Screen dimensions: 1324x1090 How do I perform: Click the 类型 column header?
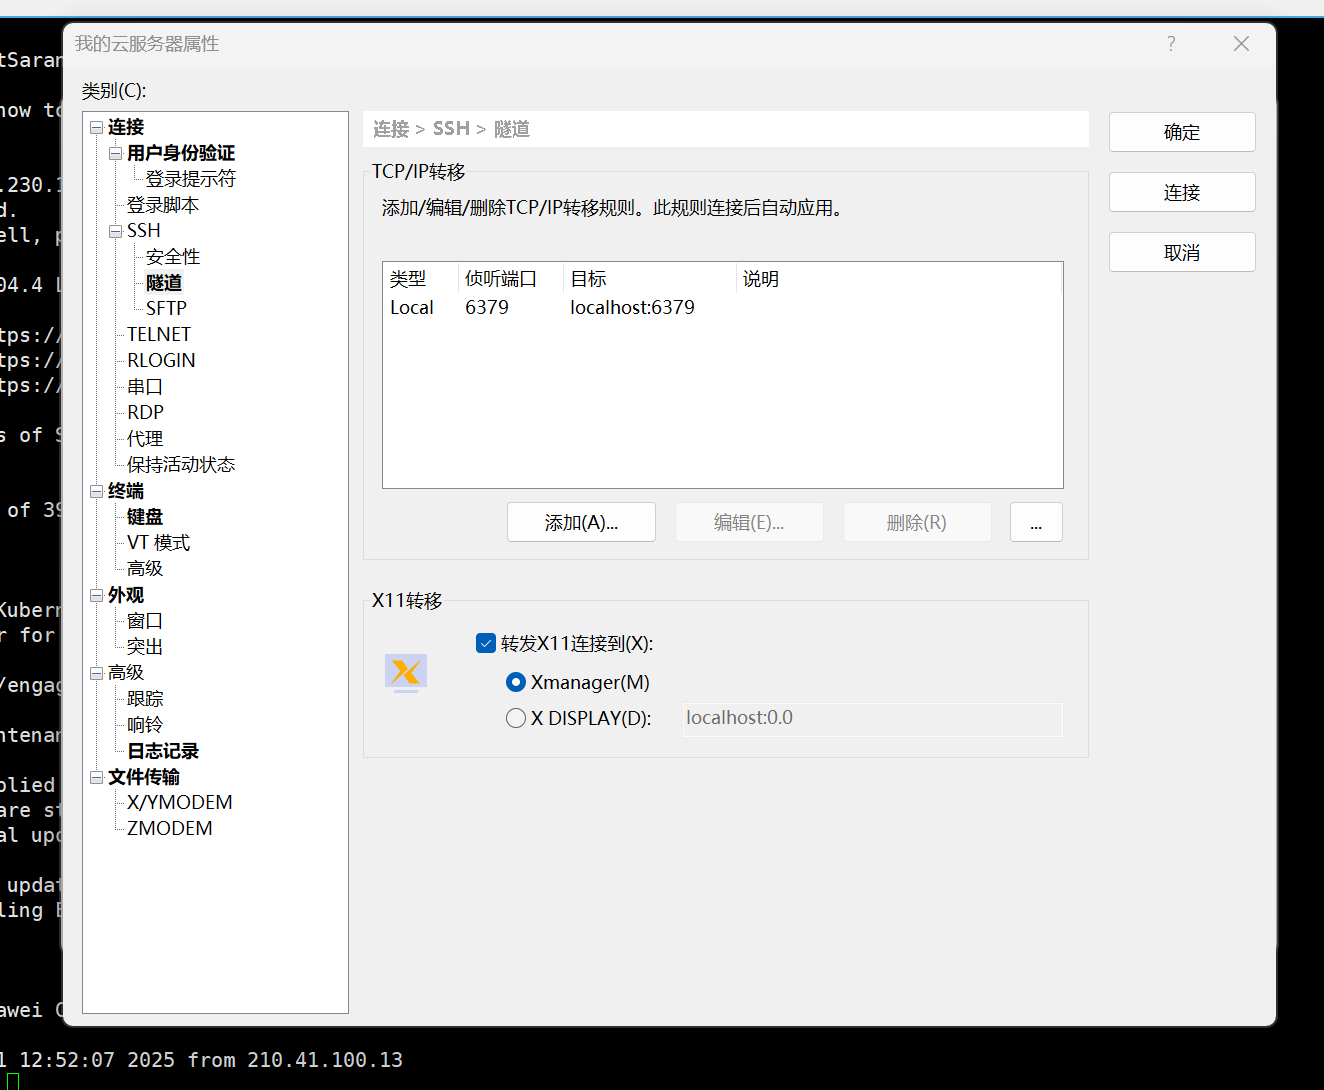point(420,279)
